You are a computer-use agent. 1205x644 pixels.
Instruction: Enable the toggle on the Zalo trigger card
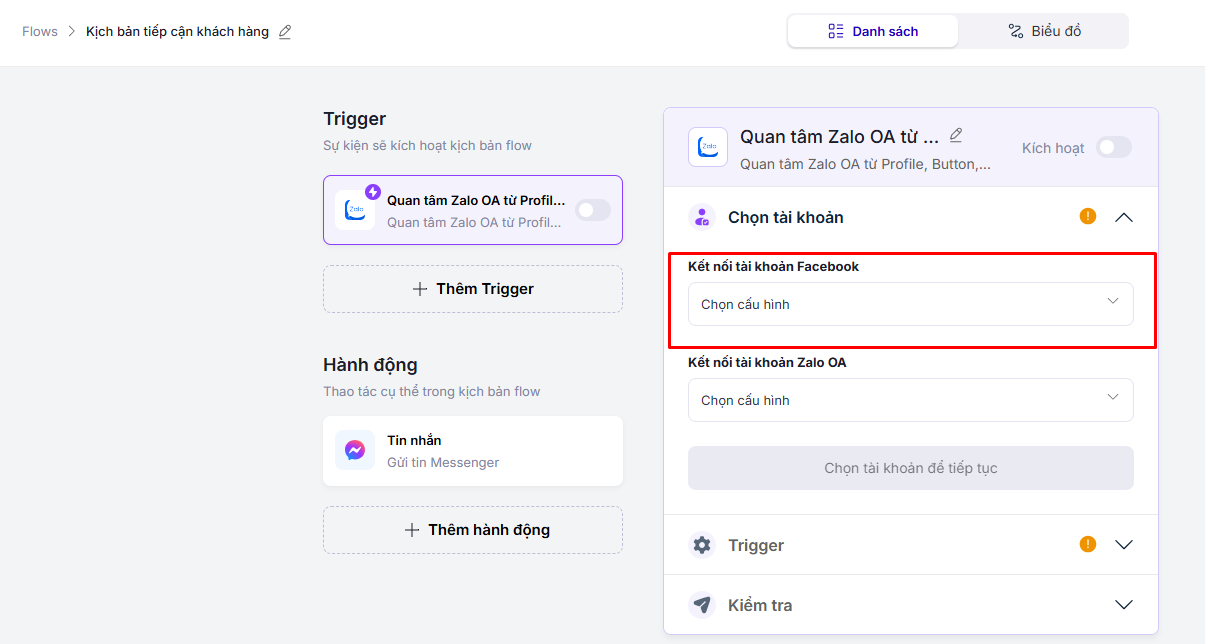(593, 210)
